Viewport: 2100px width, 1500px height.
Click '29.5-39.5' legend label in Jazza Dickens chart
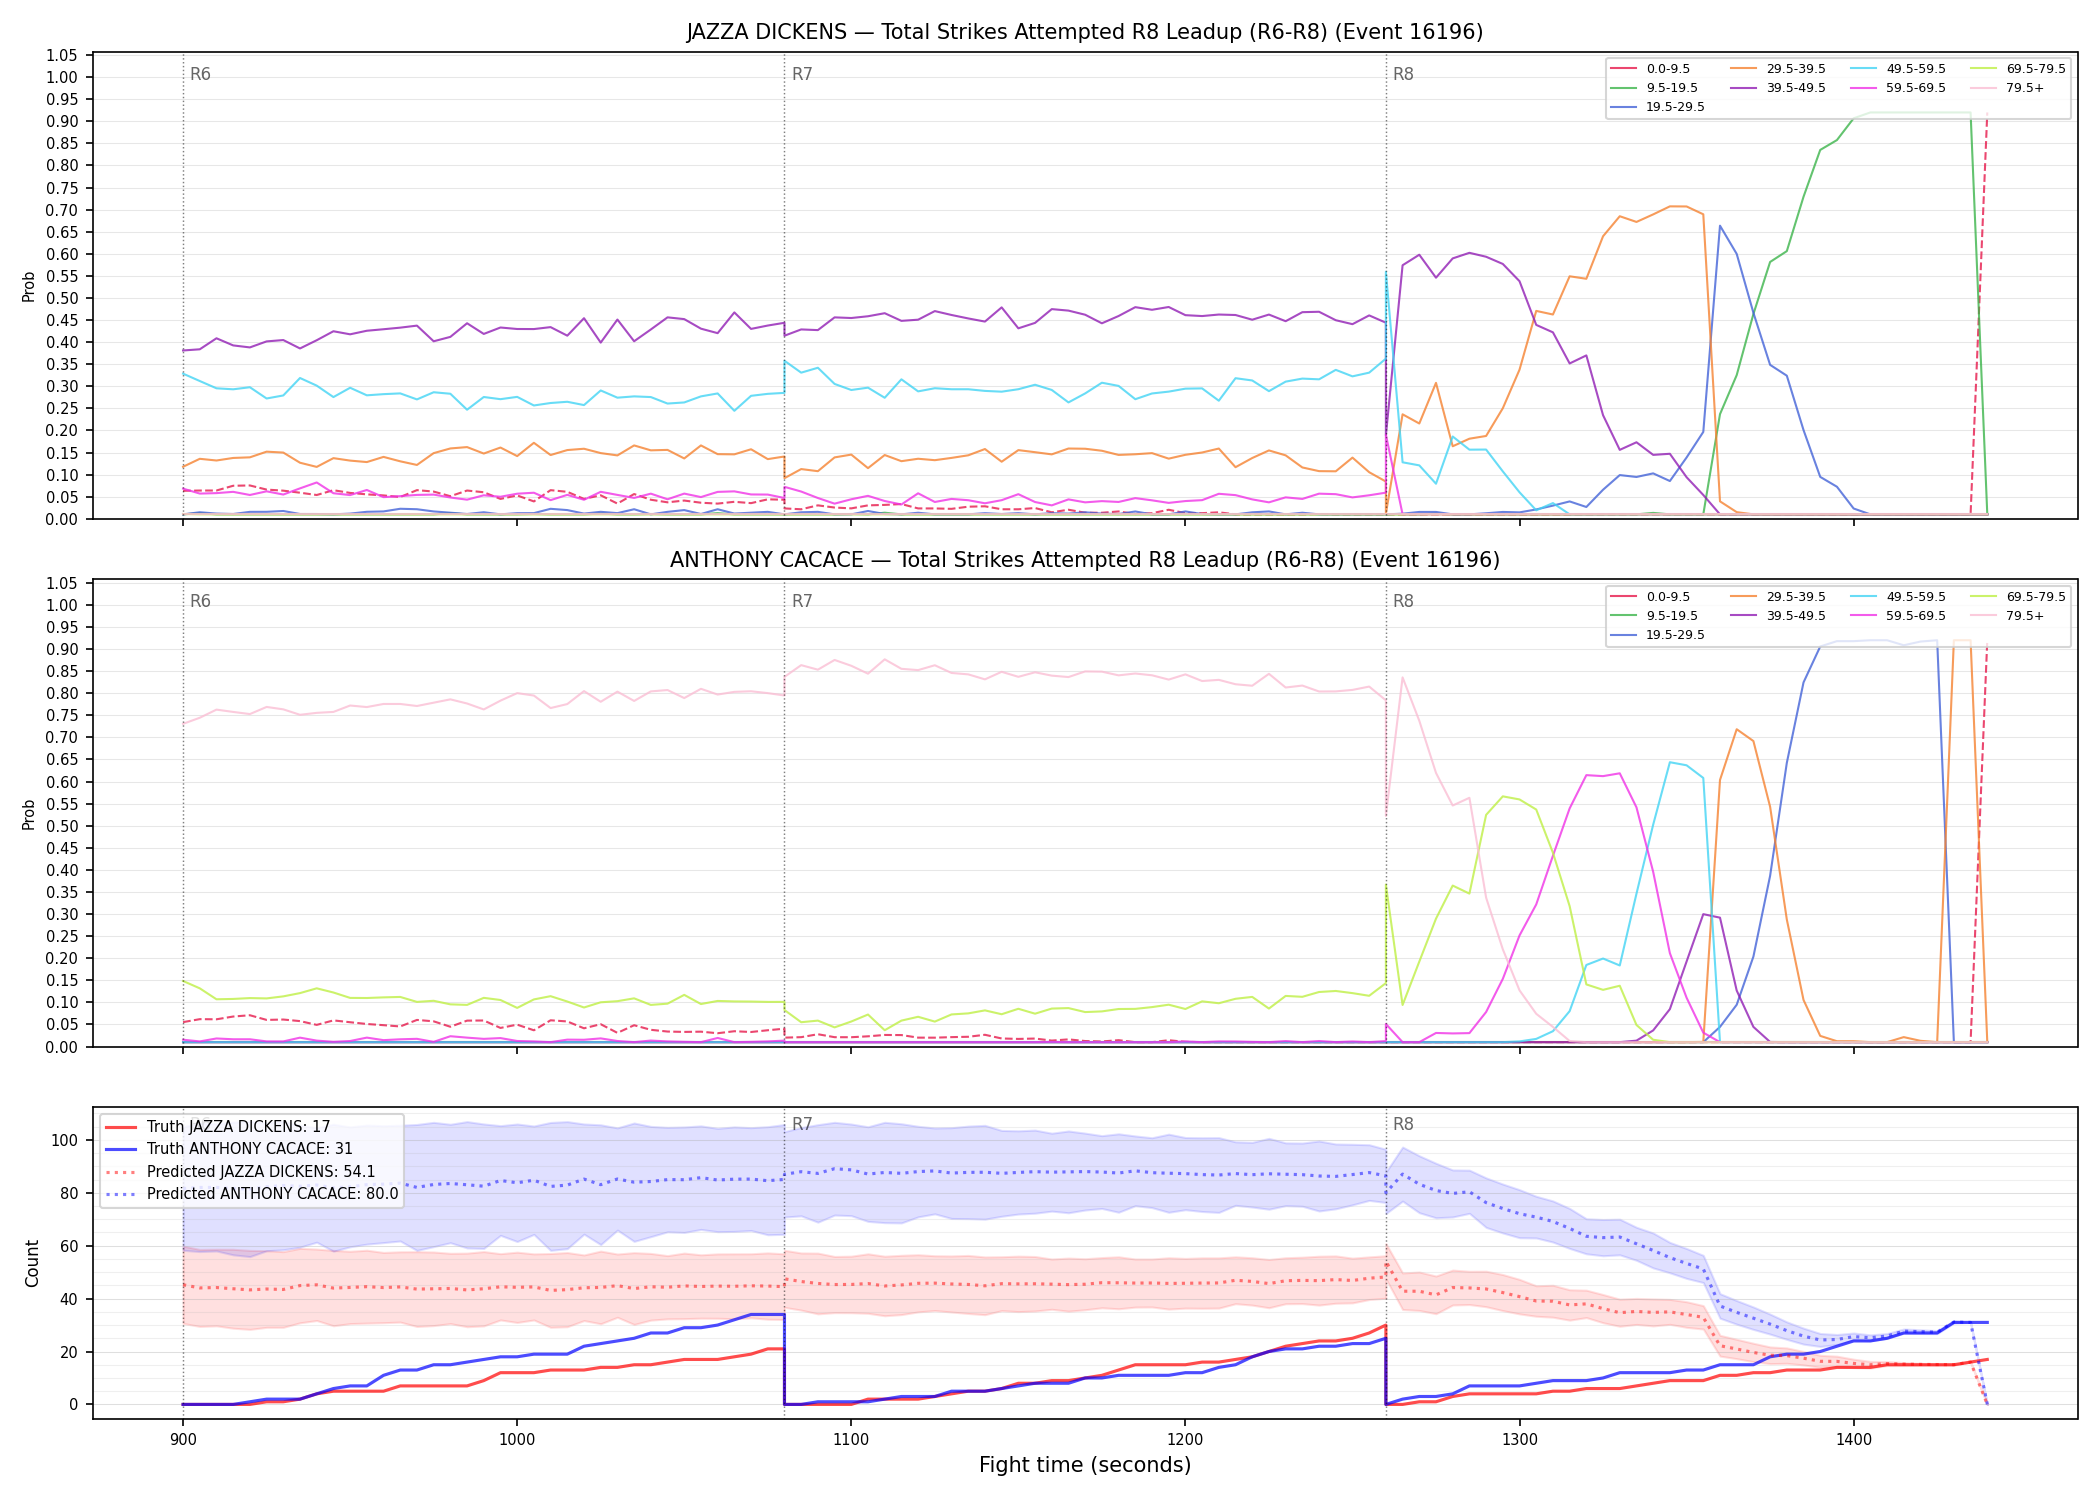1796,69
